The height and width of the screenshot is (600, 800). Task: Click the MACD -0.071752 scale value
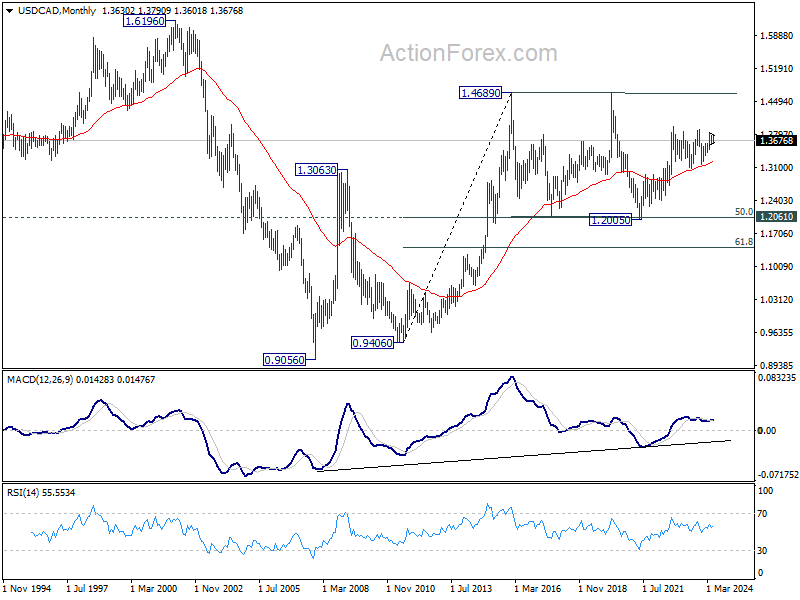click(778, 474)
